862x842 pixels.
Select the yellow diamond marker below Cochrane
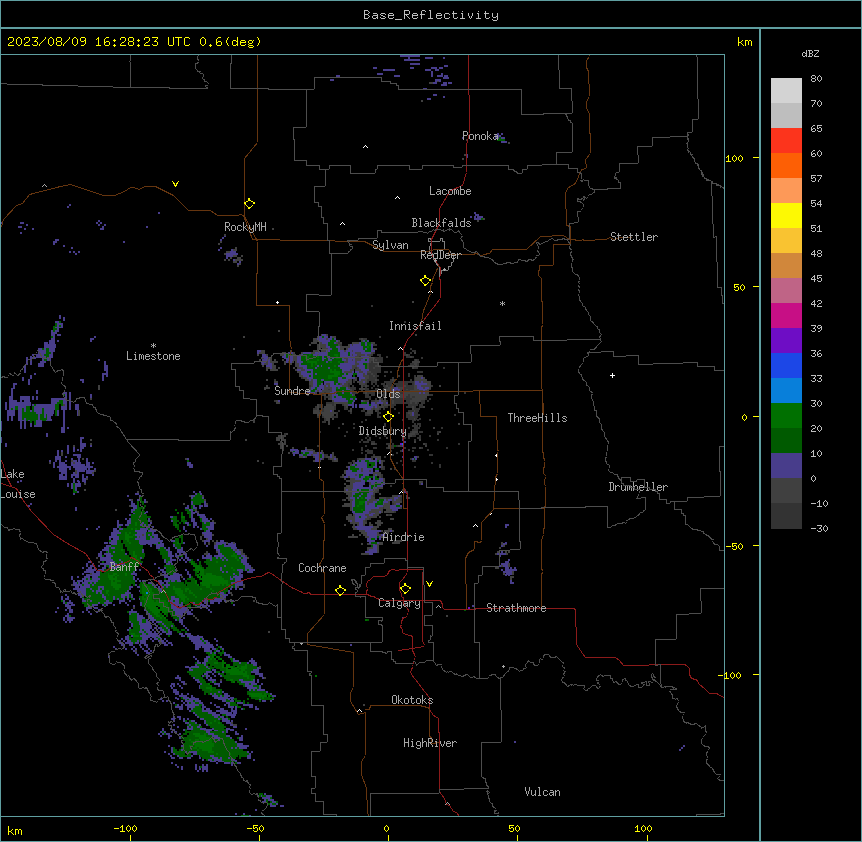pos(340,590)
